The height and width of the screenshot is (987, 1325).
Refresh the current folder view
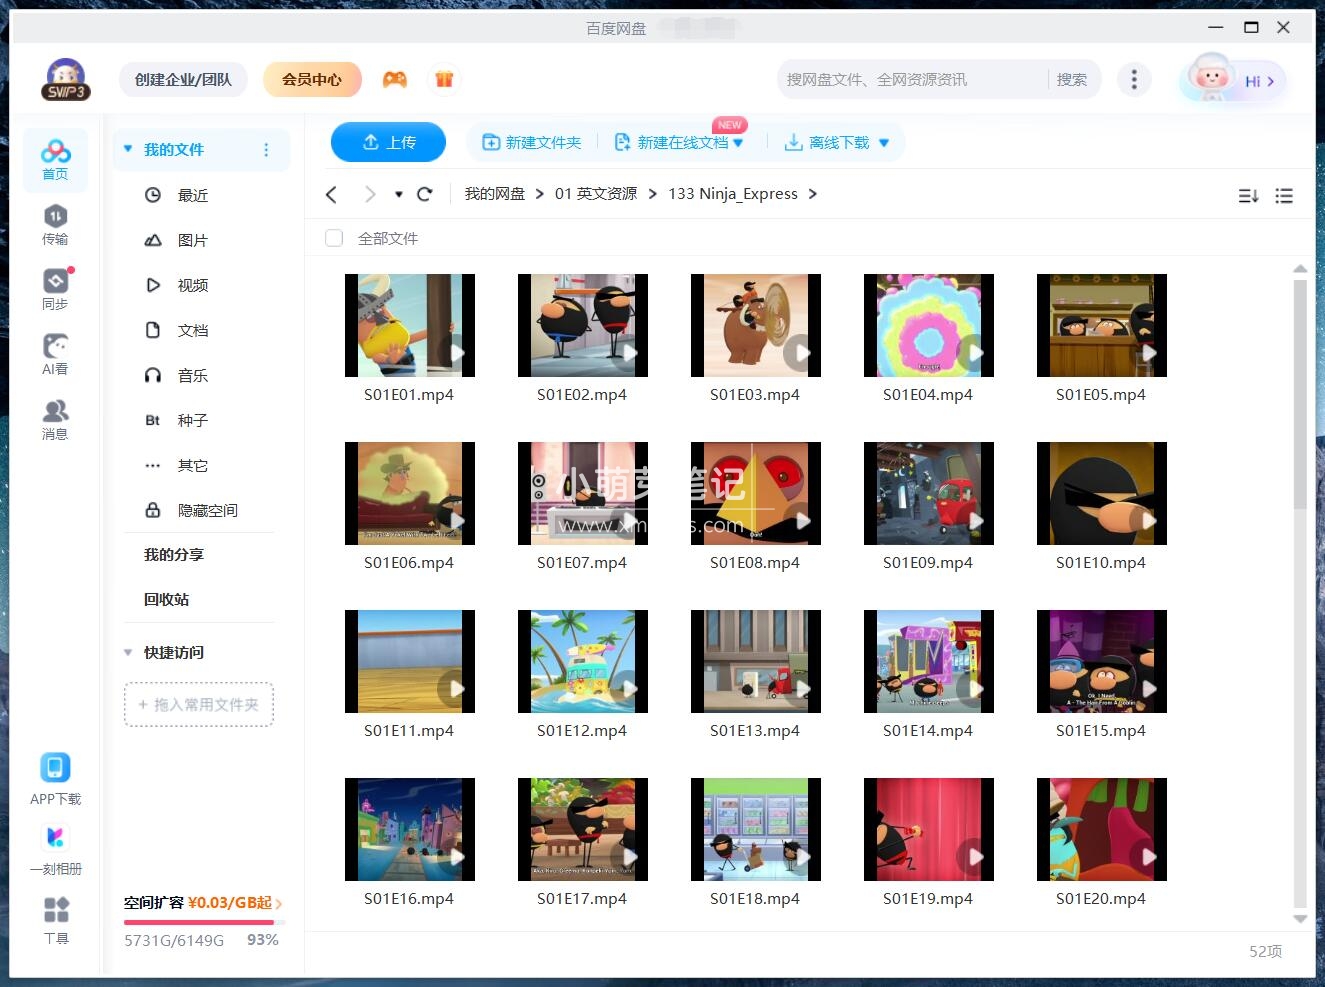(424, 194)
